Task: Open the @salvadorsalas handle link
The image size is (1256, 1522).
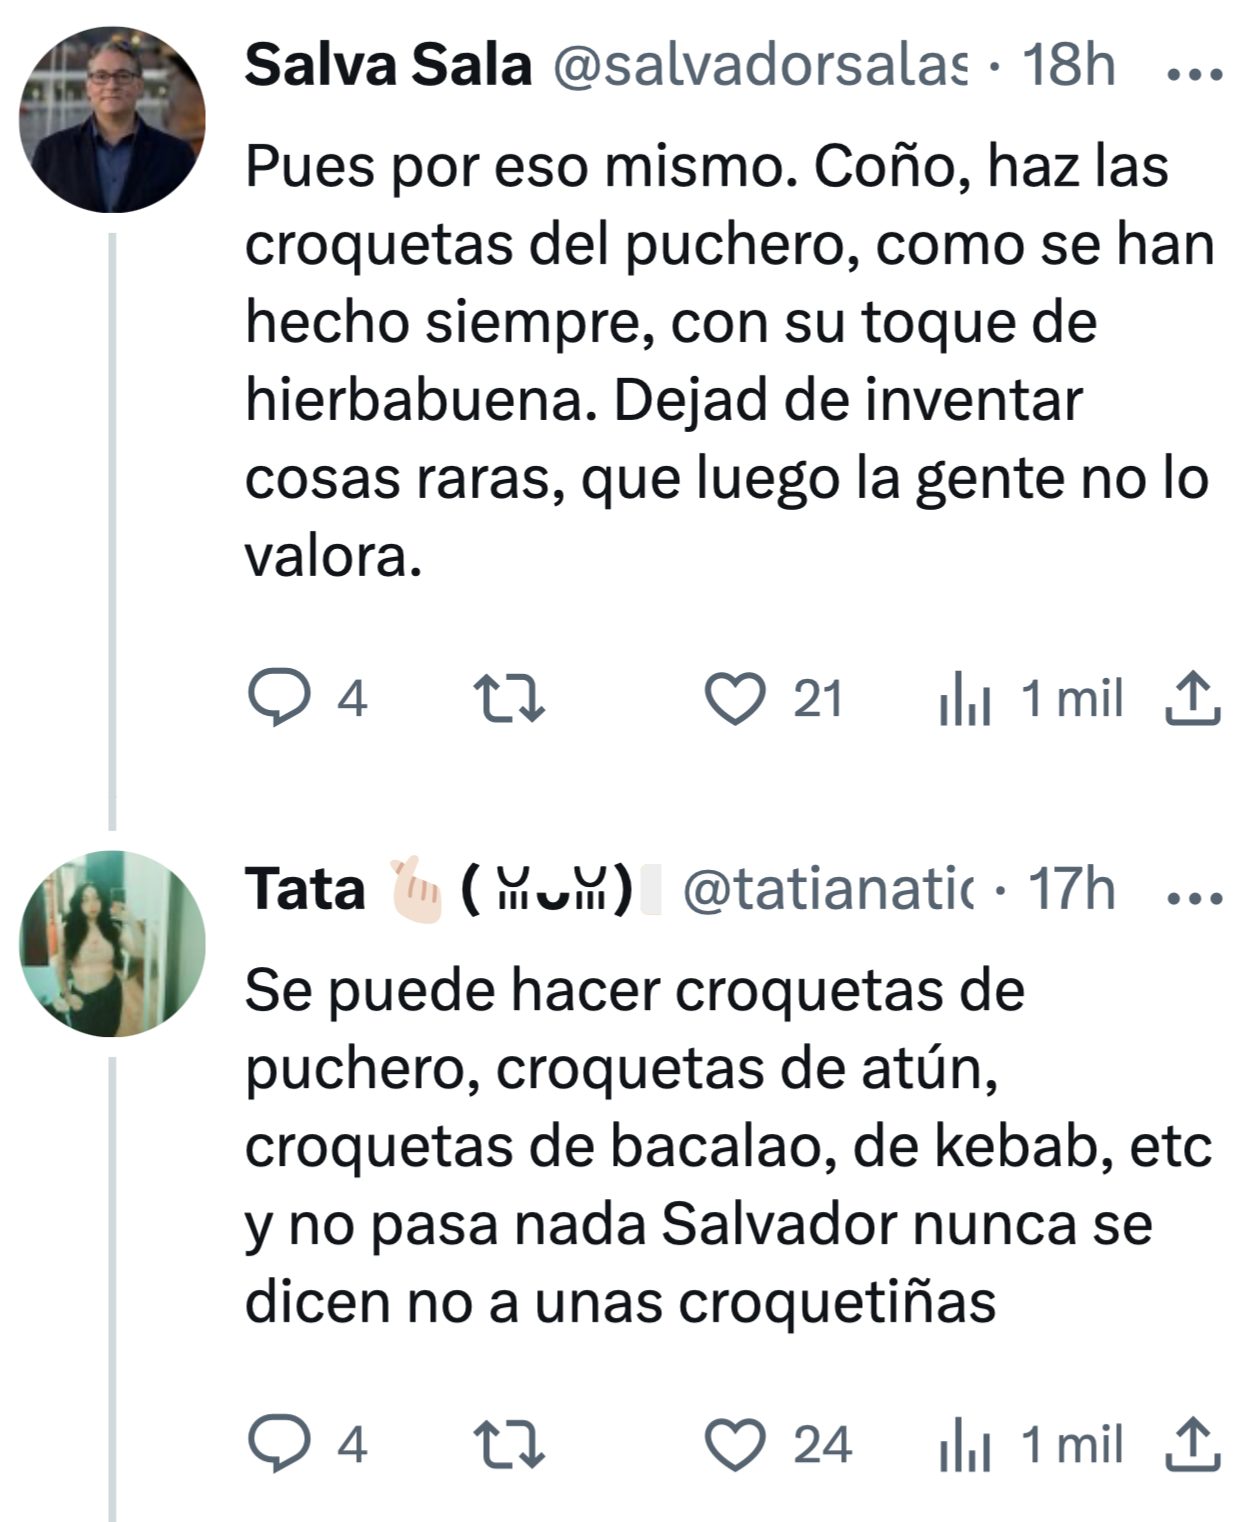Action: click(760, 66)
